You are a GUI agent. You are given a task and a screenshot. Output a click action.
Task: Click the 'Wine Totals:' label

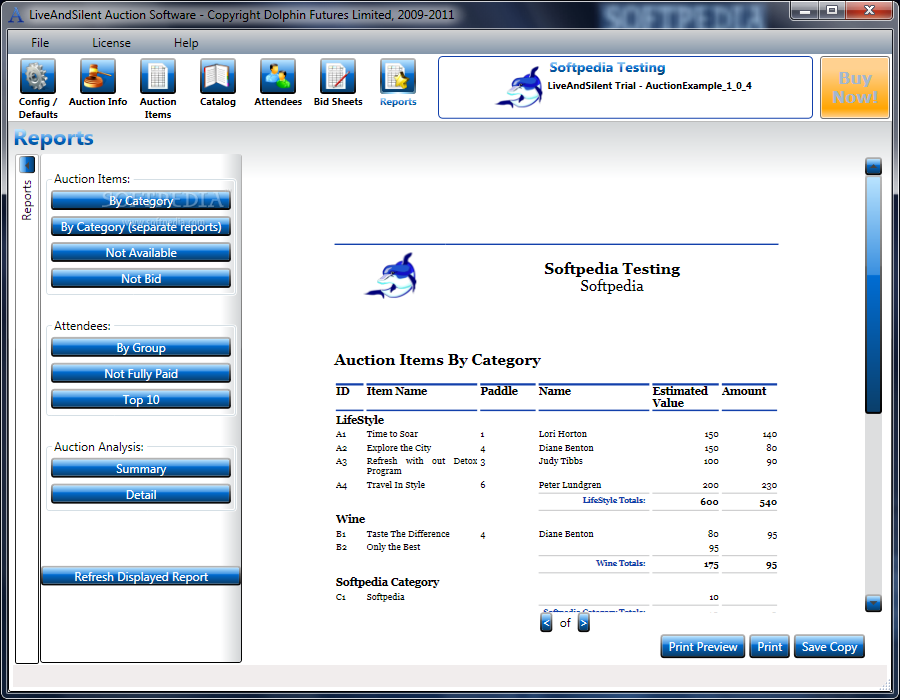point(620,563)
